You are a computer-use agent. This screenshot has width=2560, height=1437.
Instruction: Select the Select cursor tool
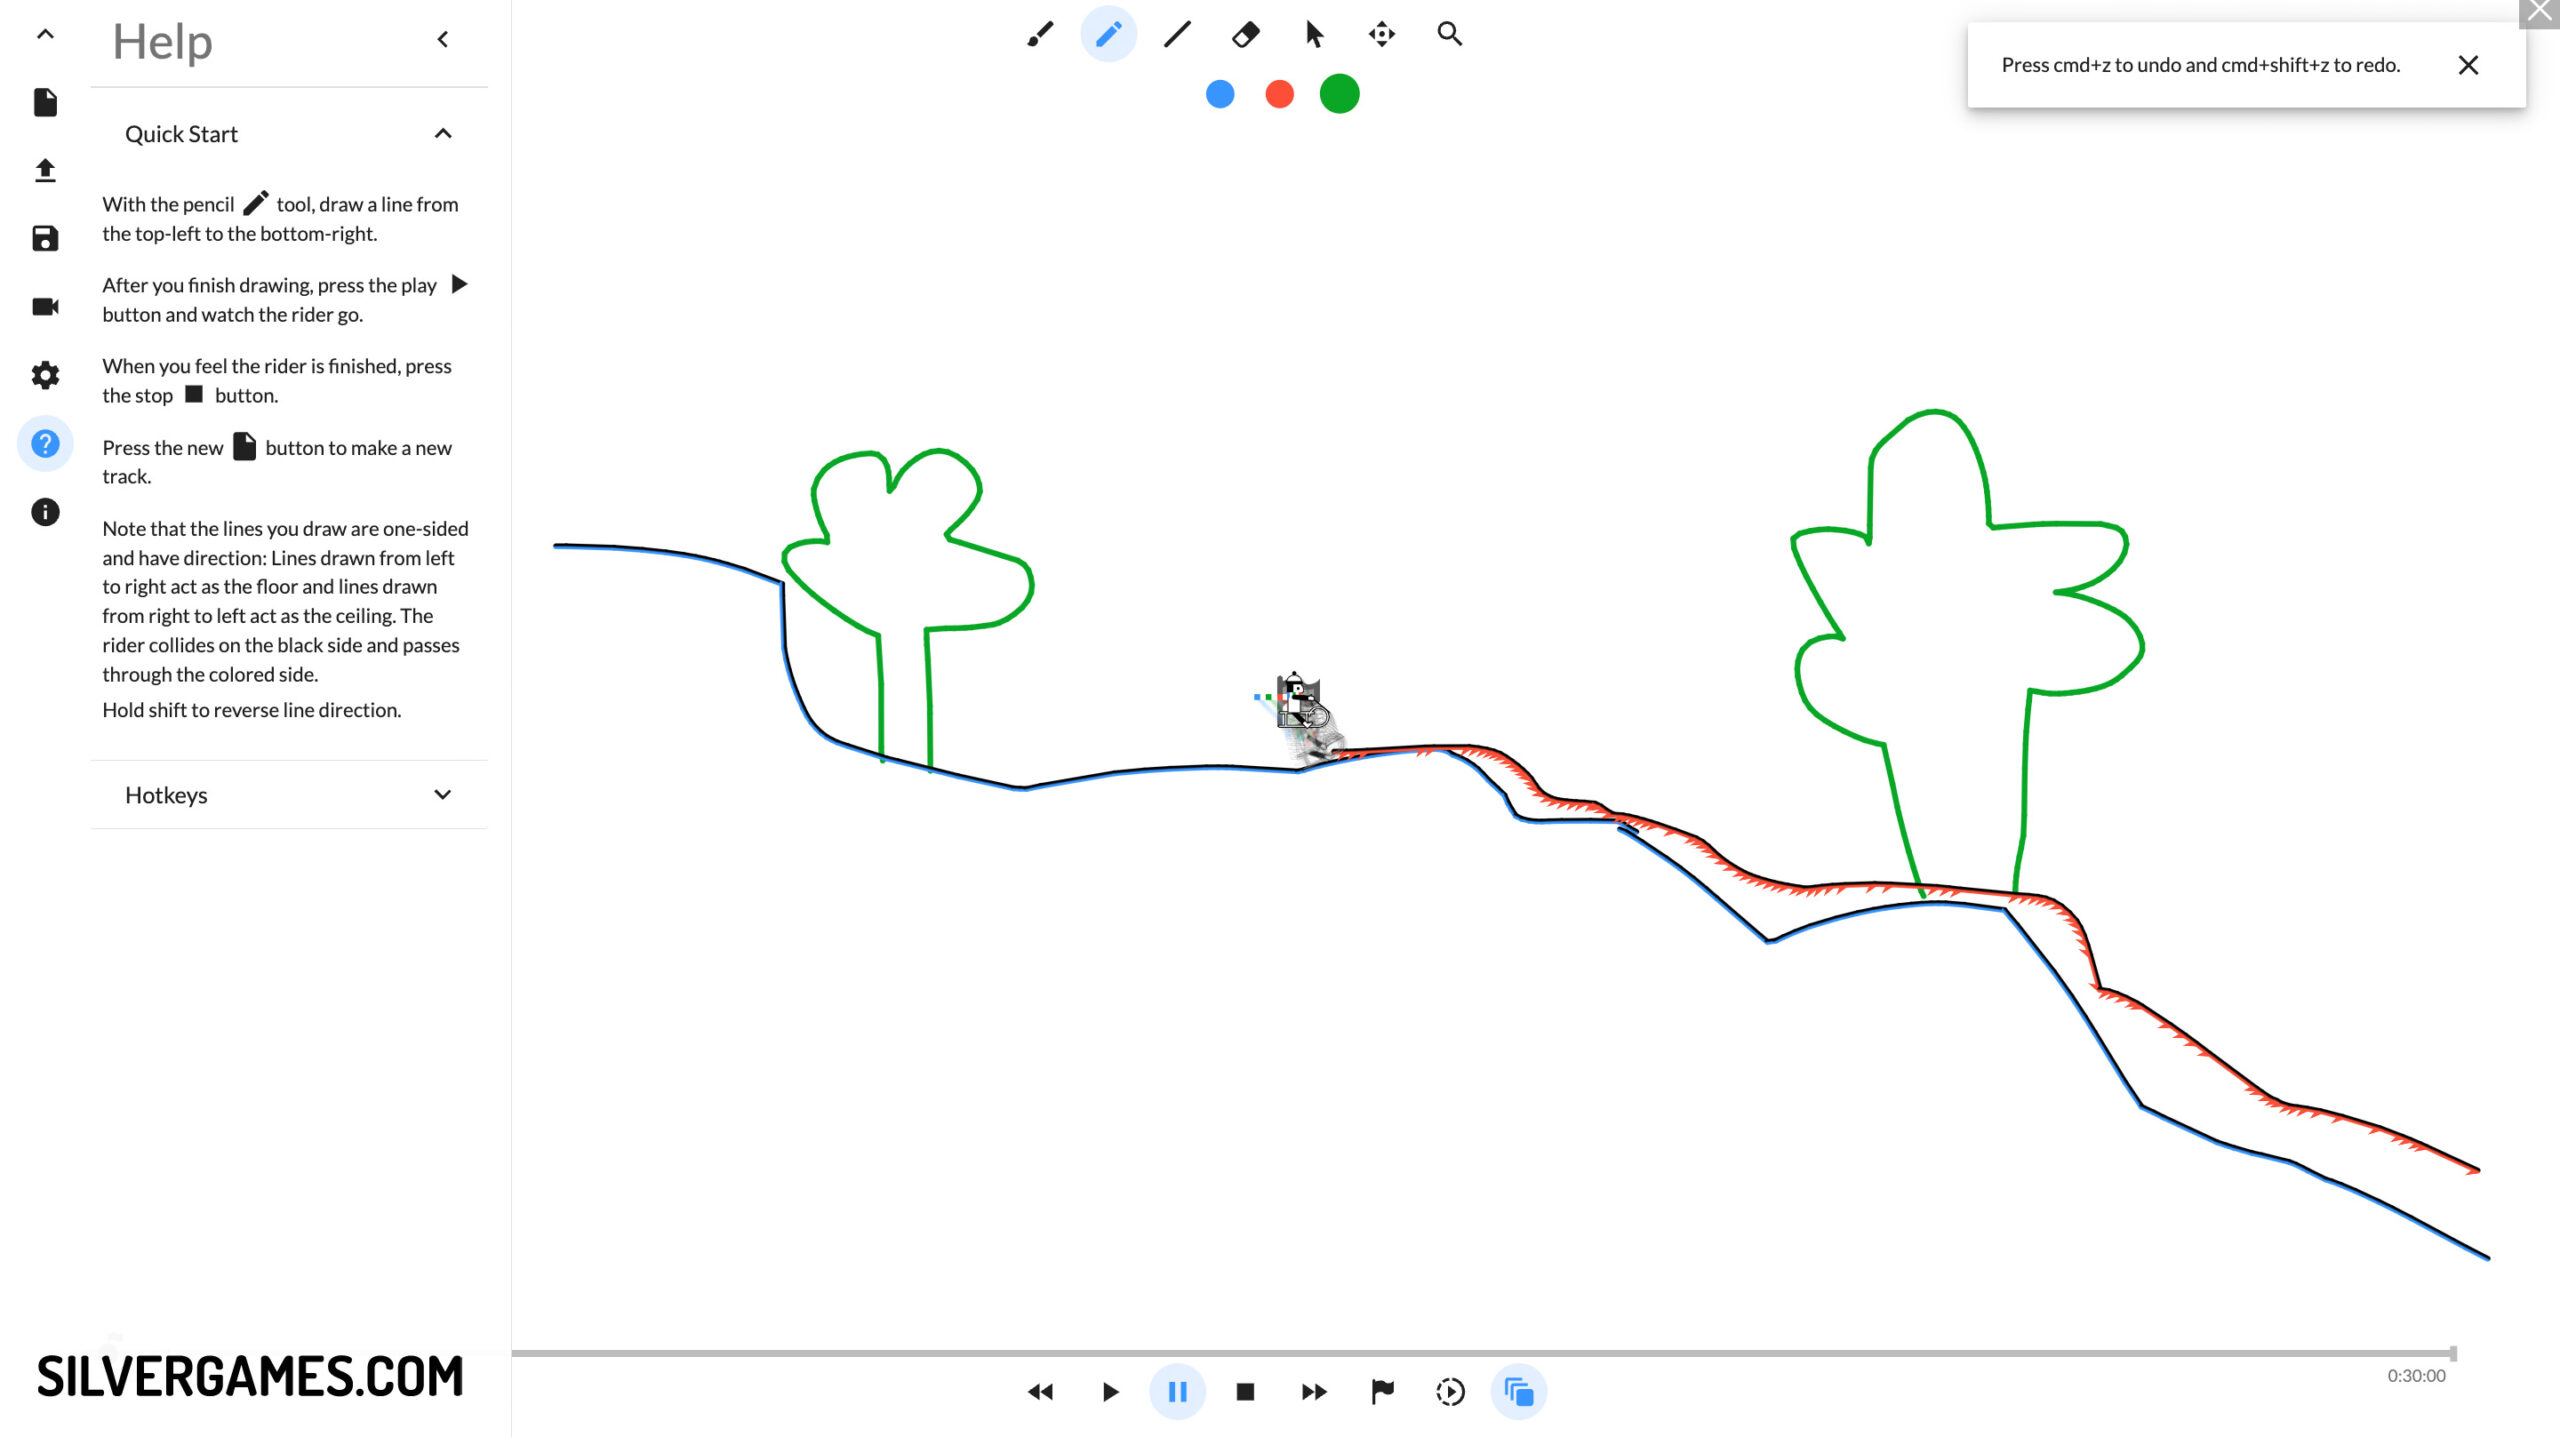point(1314,35)
